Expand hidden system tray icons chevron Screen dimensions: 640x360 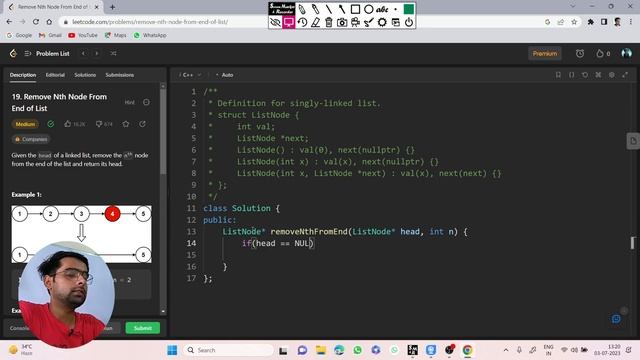point(506,350)
